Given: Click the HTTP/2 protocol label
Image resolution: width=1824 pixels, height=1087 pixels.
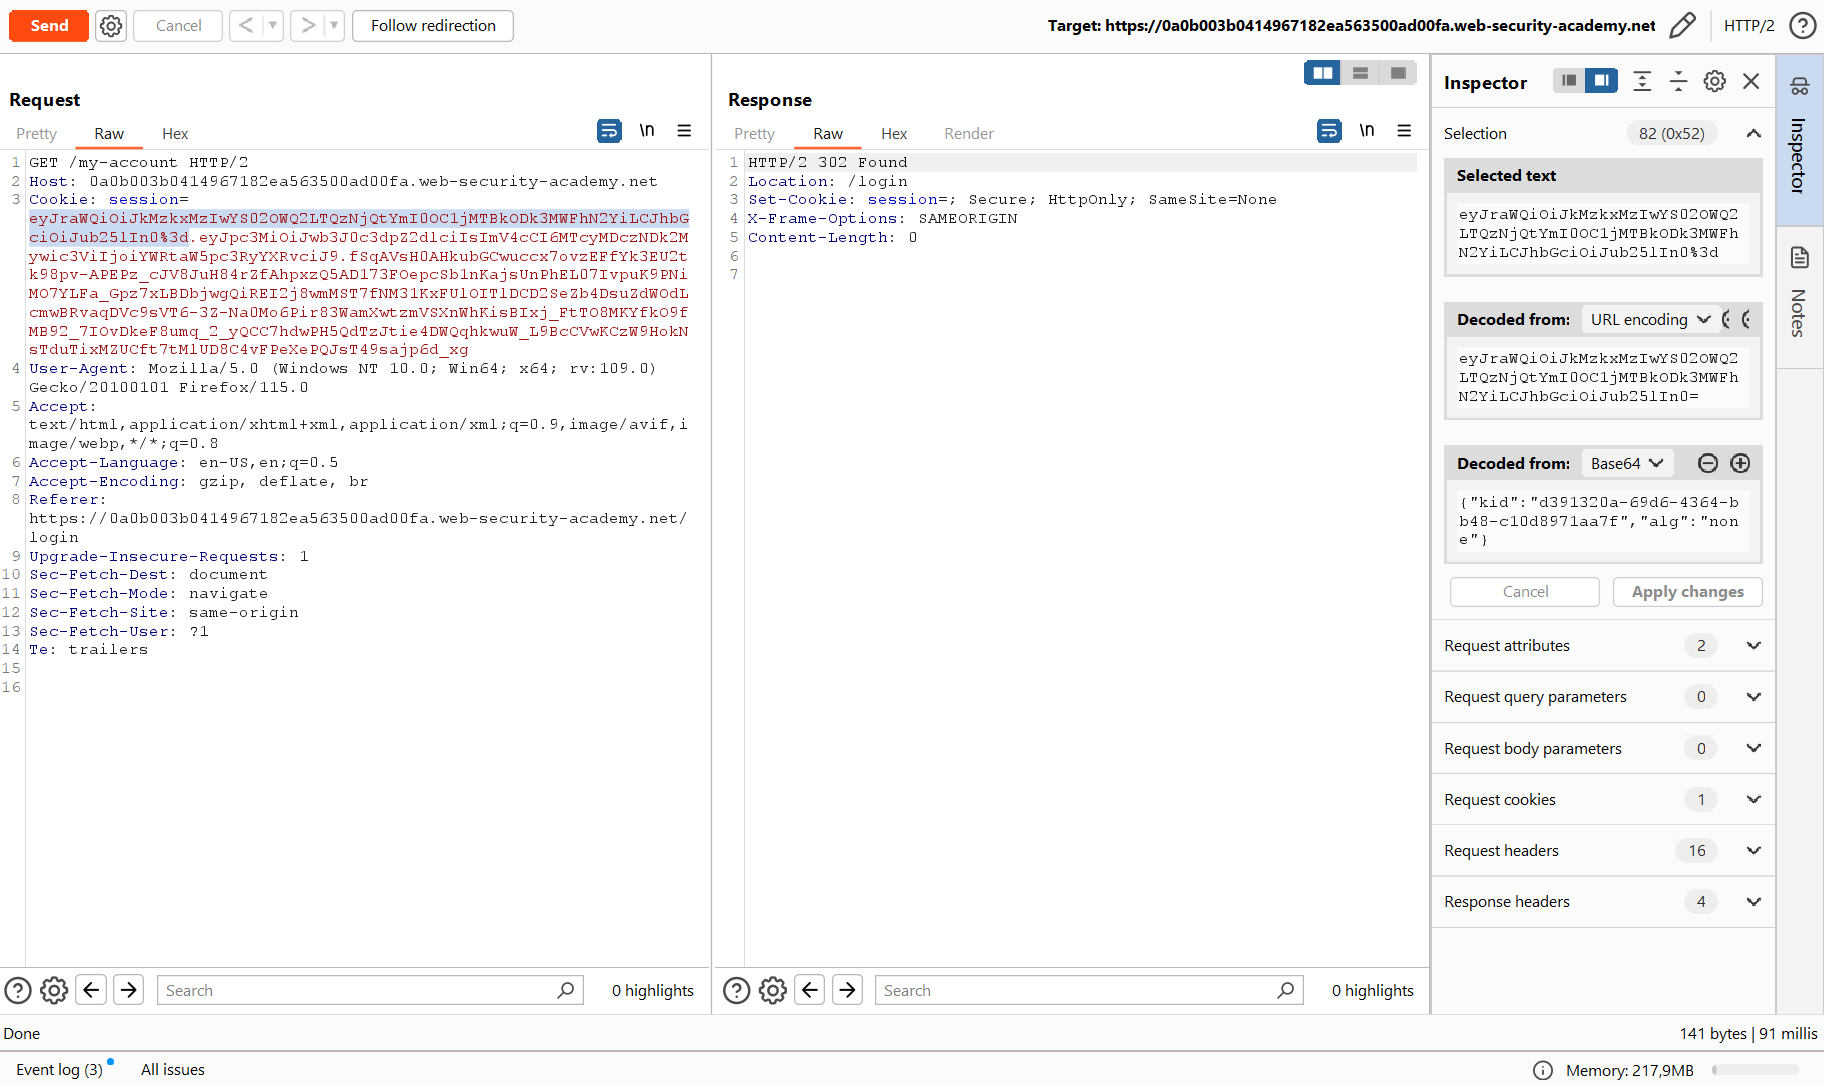Looking at the screenshot, I should point(1749,26).
